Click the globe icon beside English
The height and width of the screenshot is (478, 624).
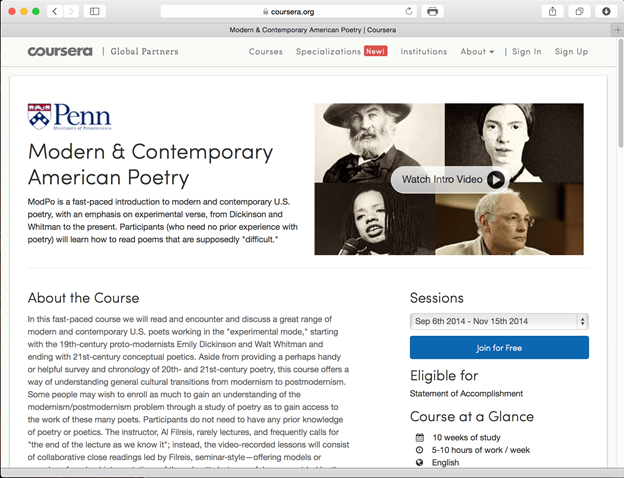click(419, 462)
